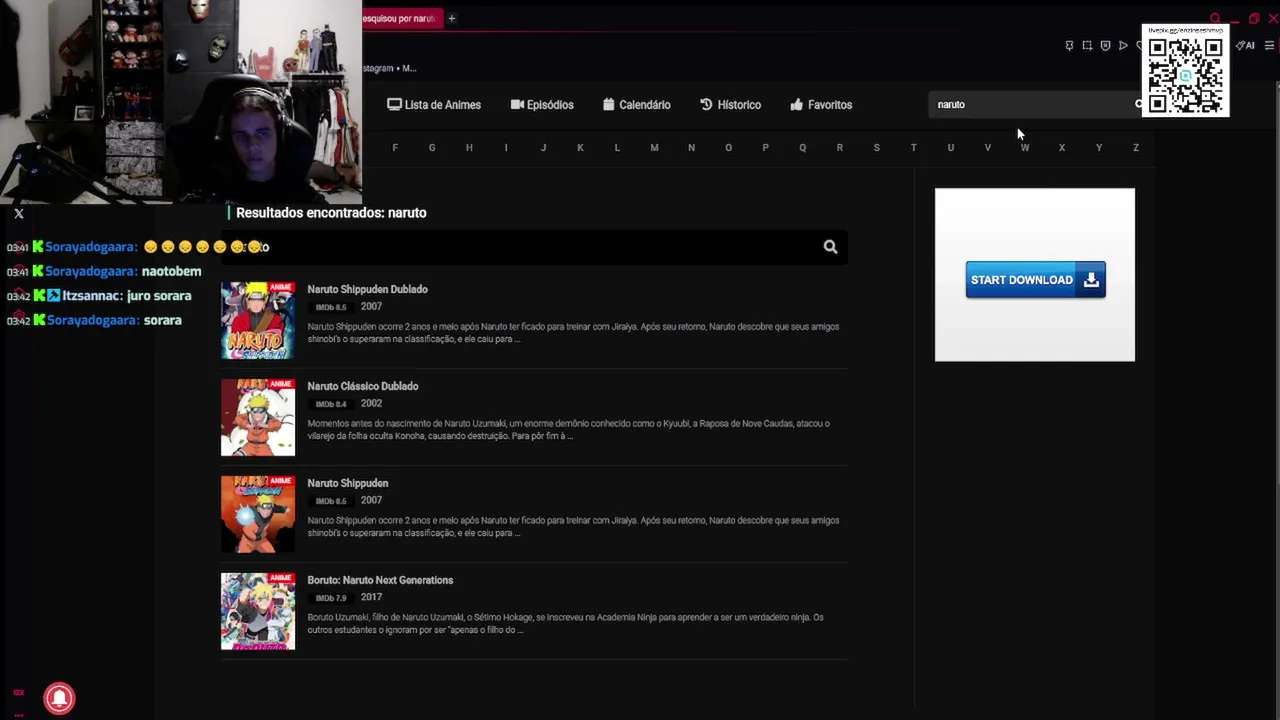Click Boruto description text
Viewport: 1280px width, 720px height.
[x=565, y=624]
